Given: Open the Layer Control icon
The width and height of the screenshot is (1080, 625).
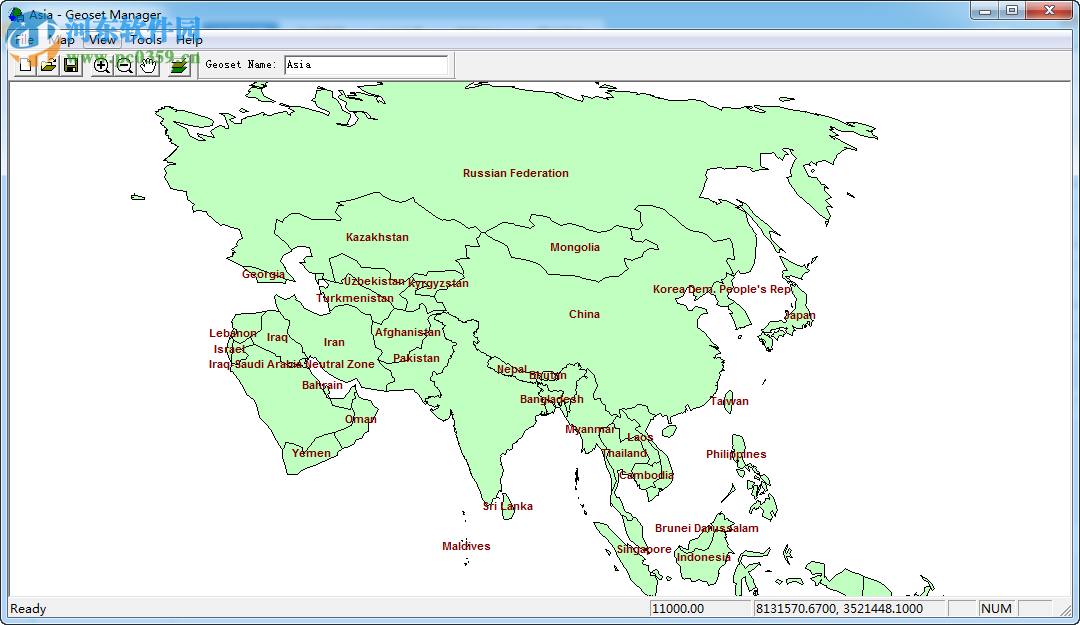Looking at the screenshot, I should pyautogui.click(x=177, y=64).
